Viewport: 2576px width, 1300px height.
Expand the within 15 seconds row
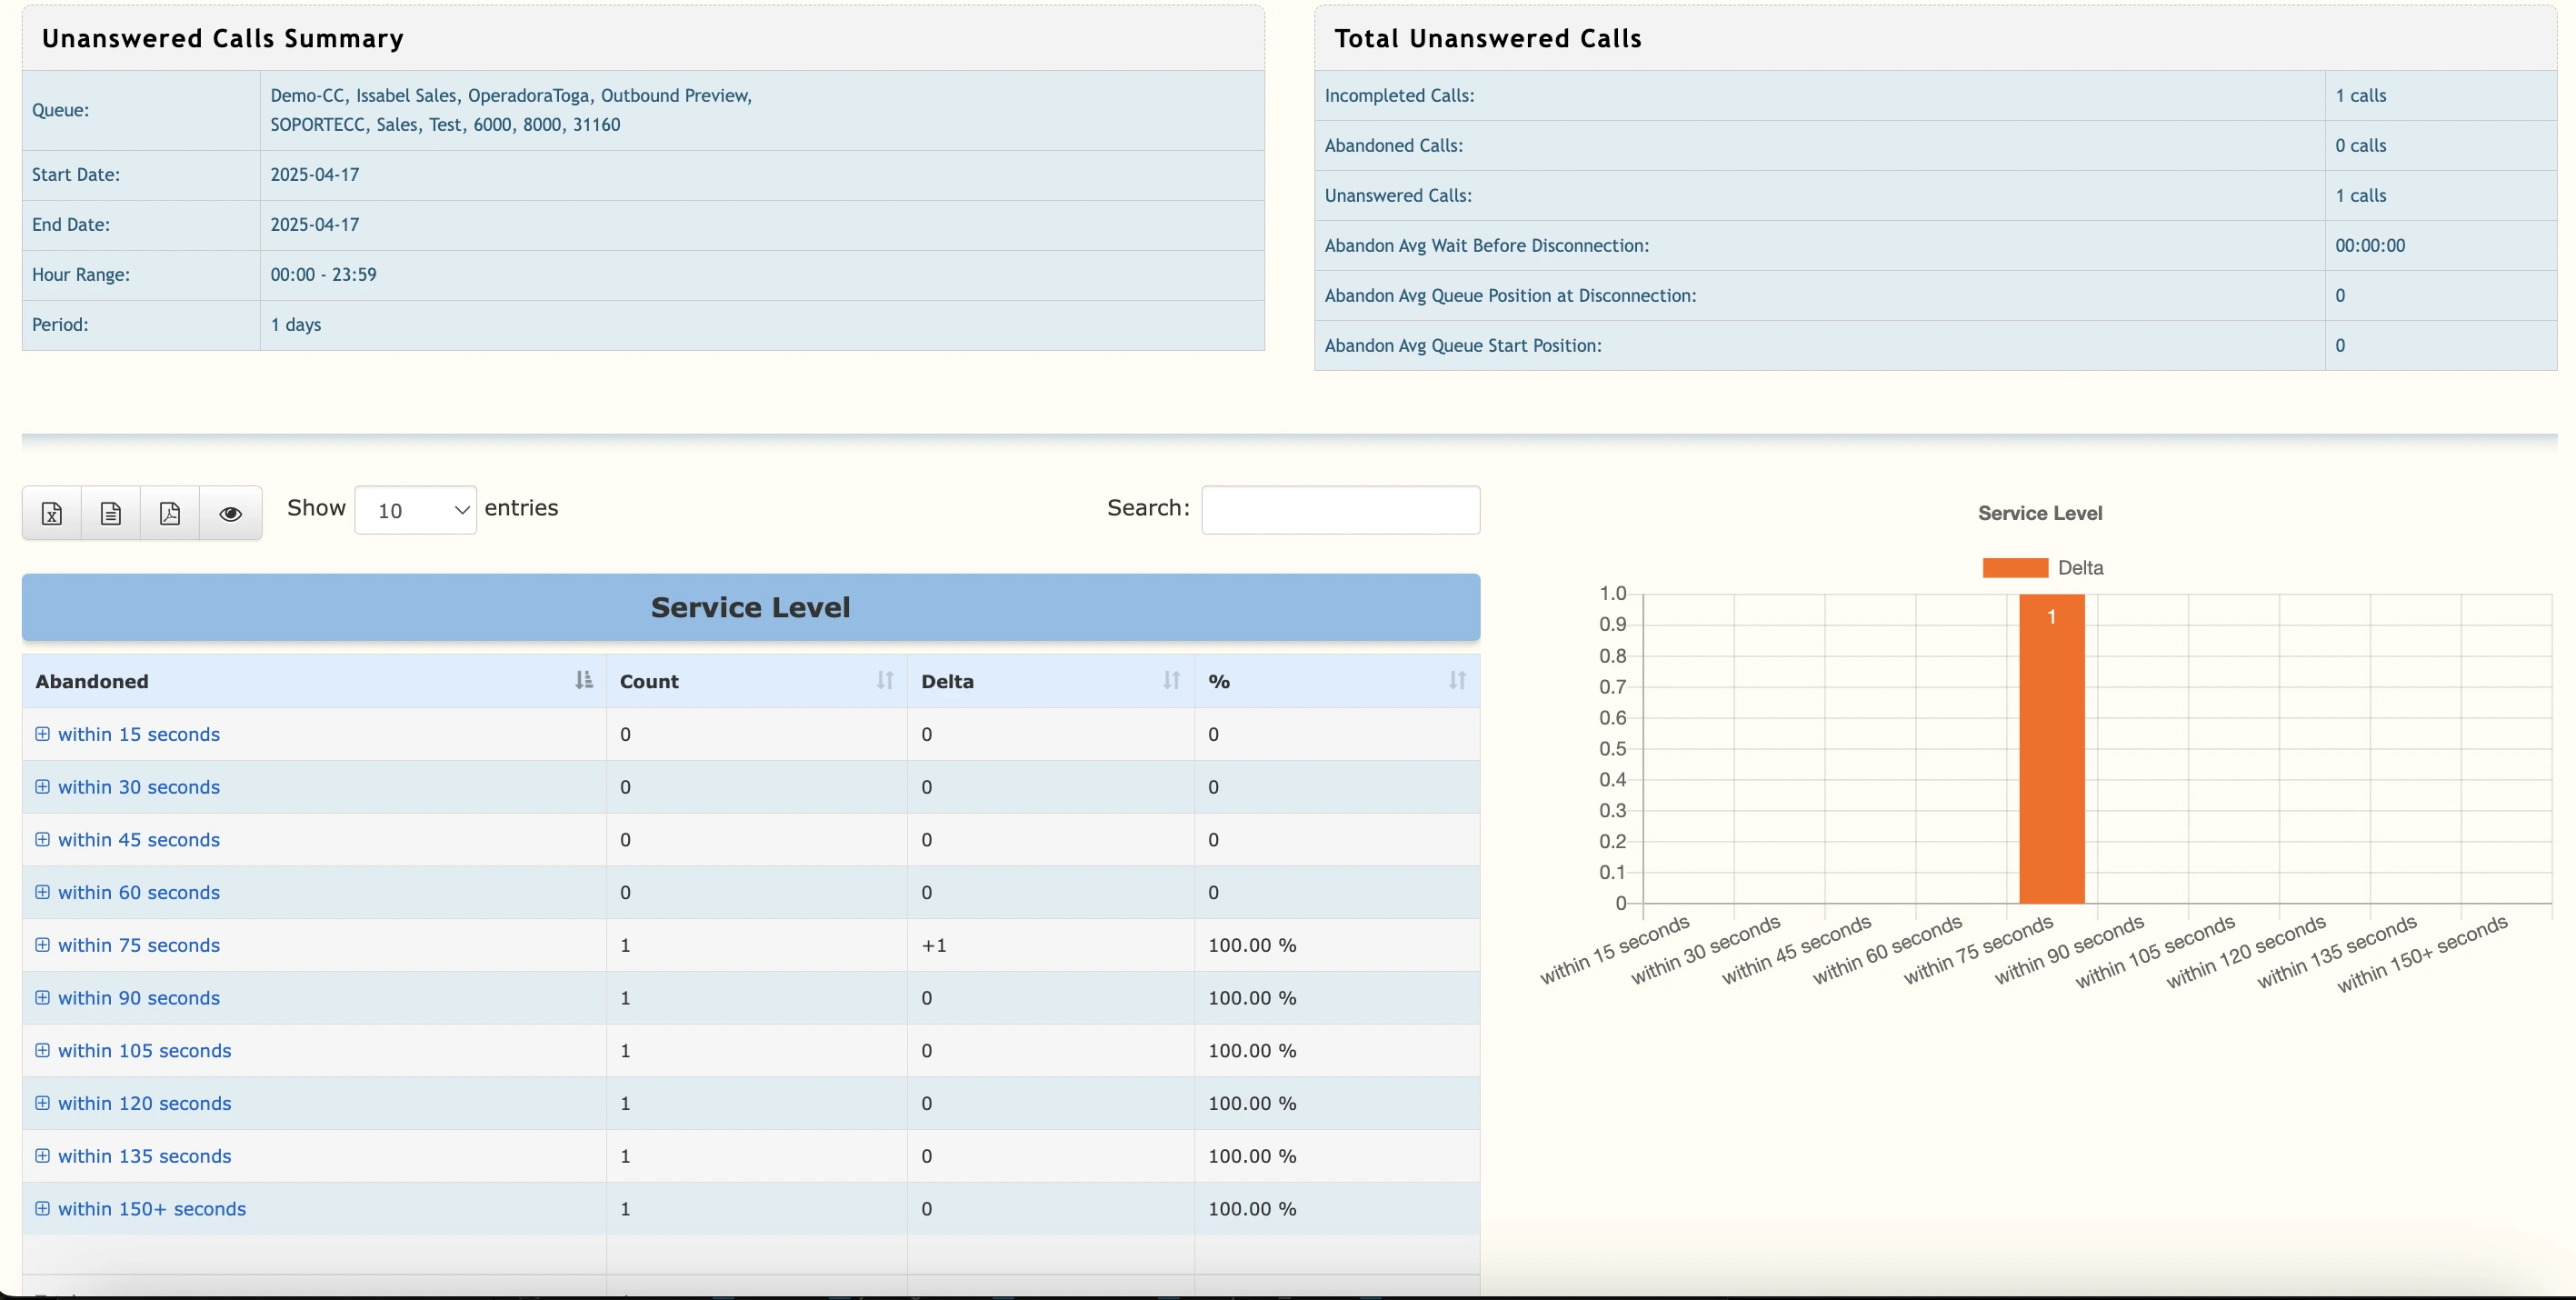pos(138,733)
